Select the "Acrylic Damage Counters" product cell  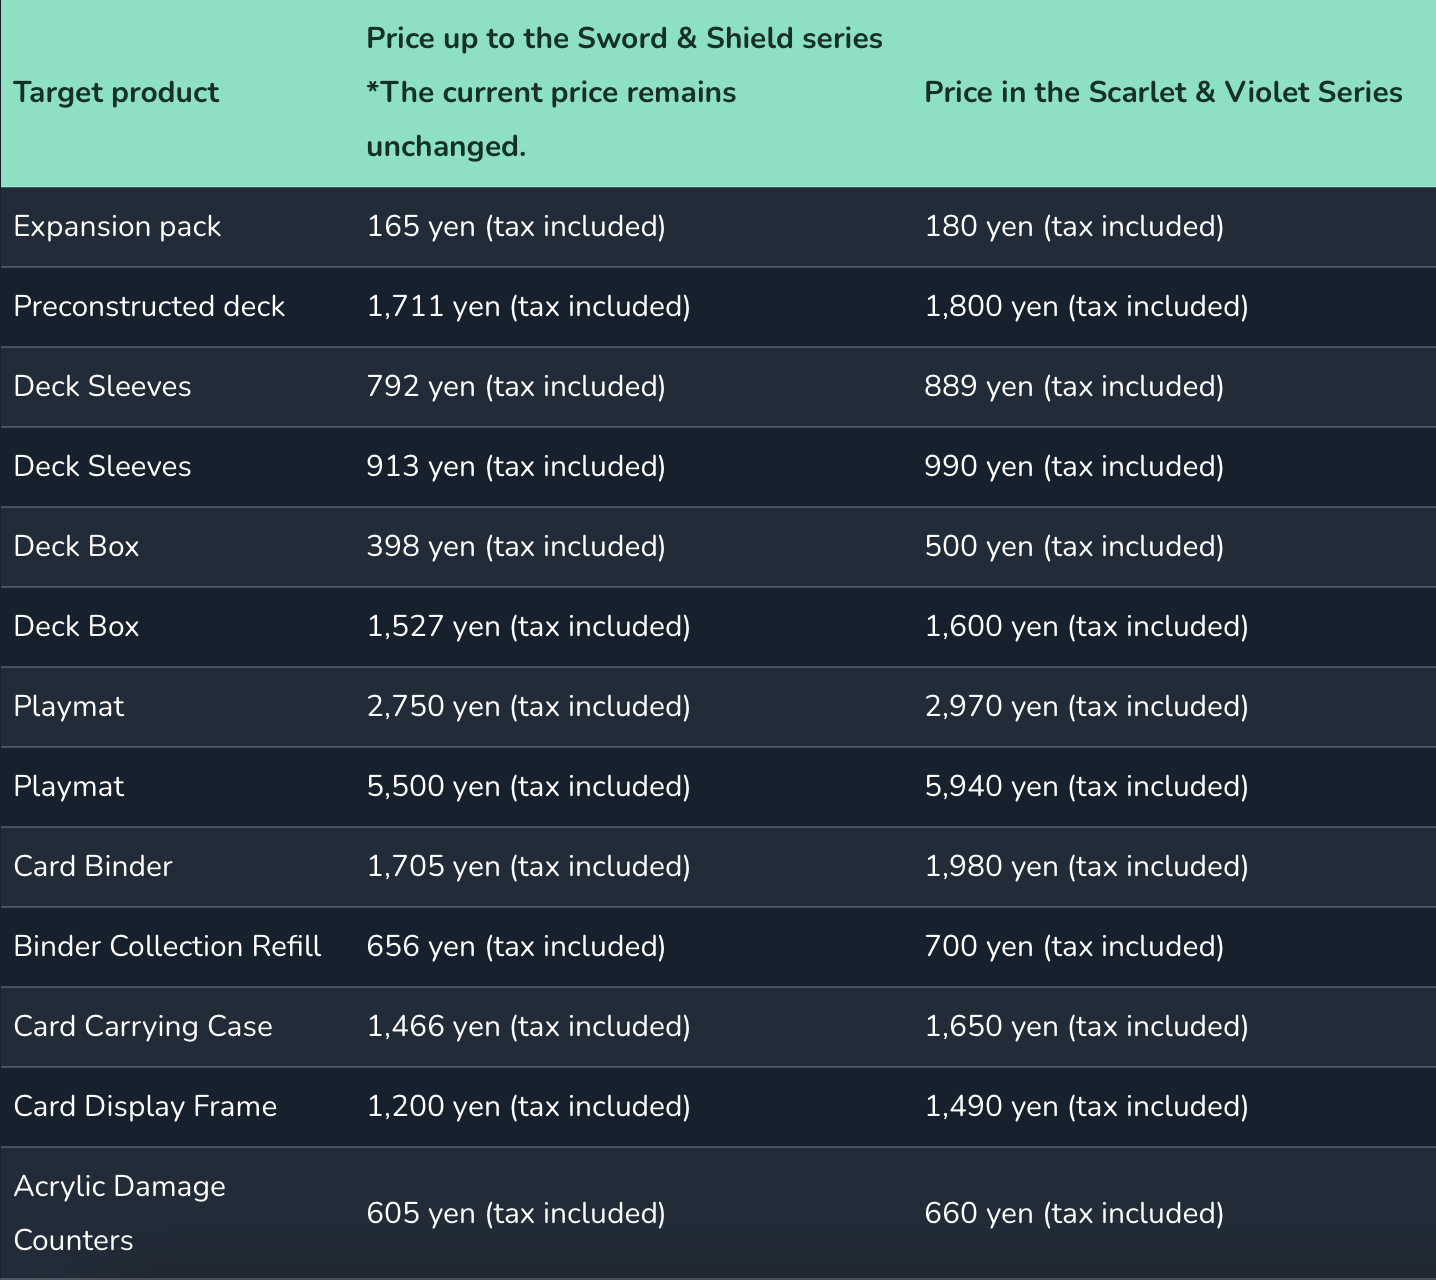[x=119, y=1212]
